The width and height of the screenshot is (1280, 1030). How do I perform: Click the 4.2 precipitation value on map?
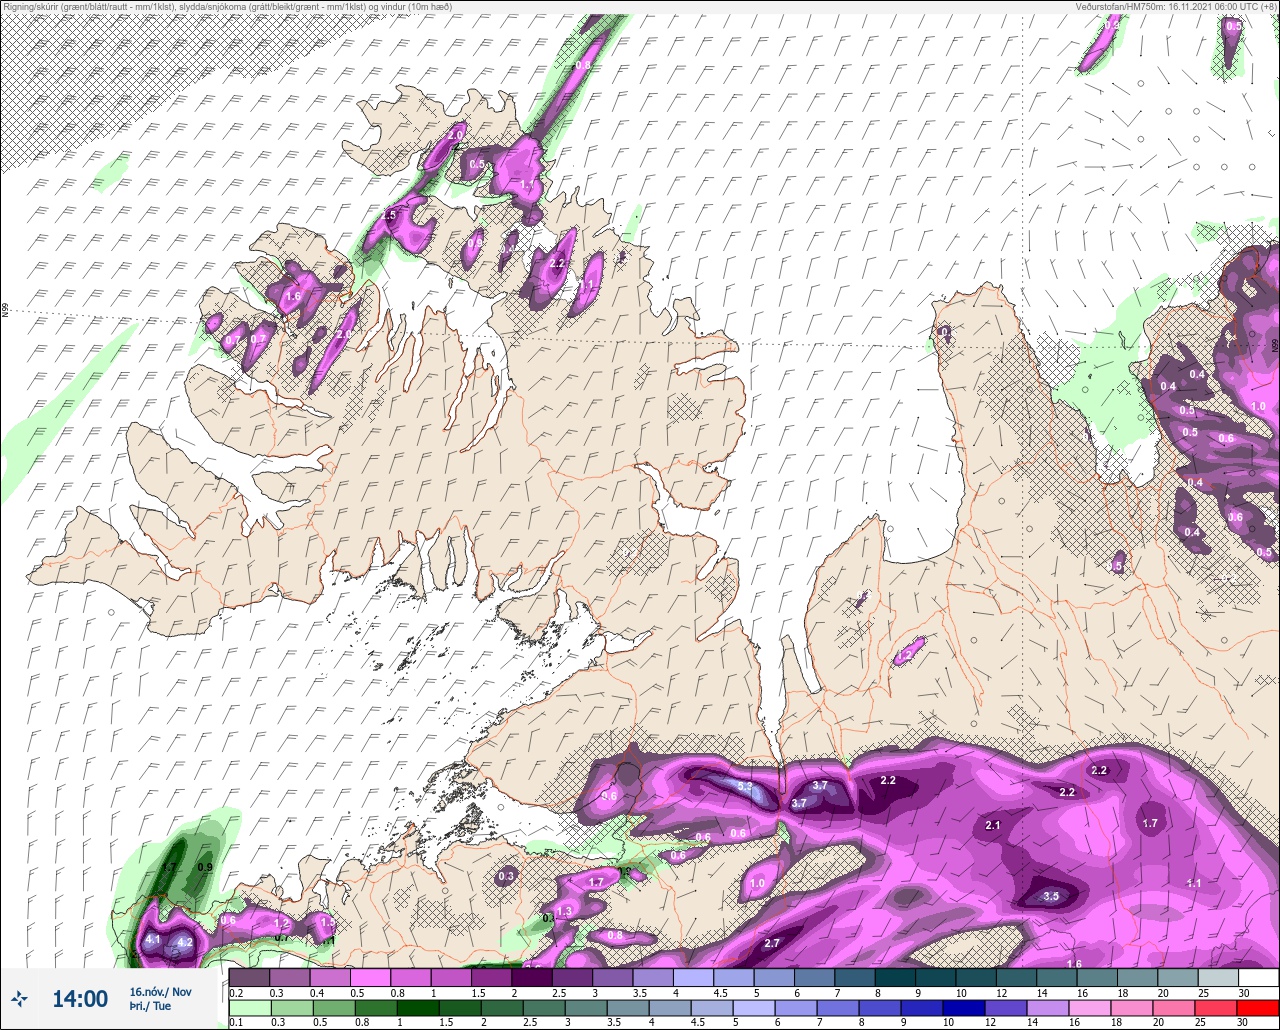point(184,942)
